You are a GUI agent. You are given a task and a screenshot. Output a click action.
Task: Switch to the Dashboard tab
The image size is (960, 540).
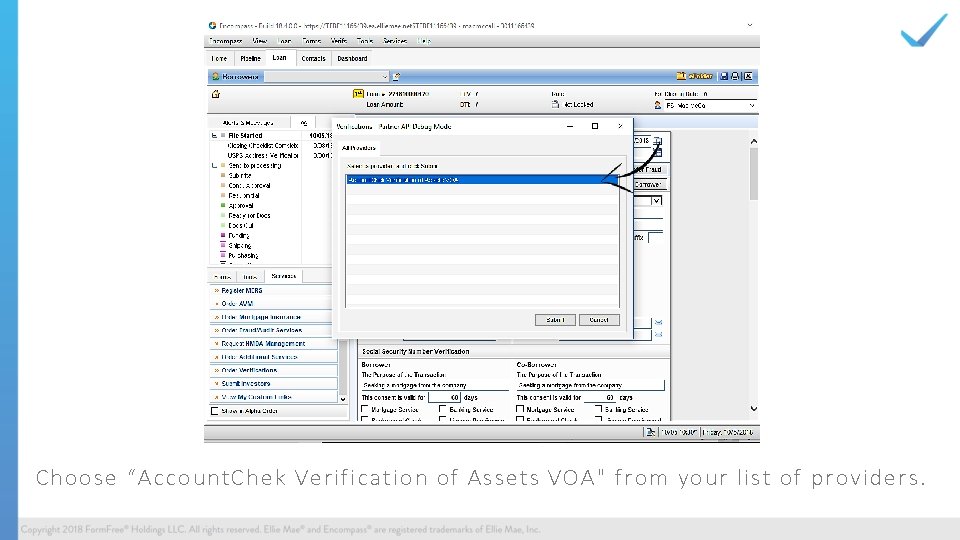(x=352, y=59)
